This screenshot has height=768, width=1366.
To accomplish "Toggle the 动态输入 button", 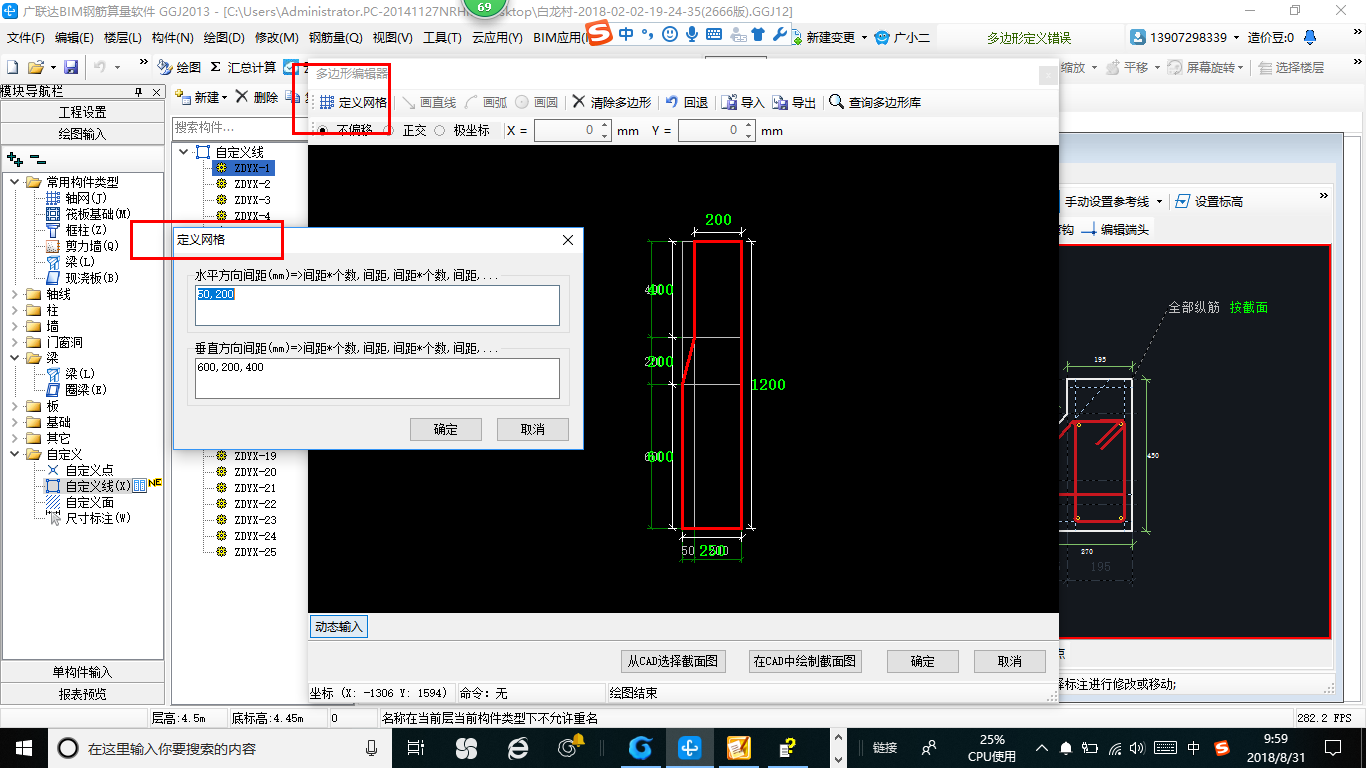I will (x=339, y=627).
